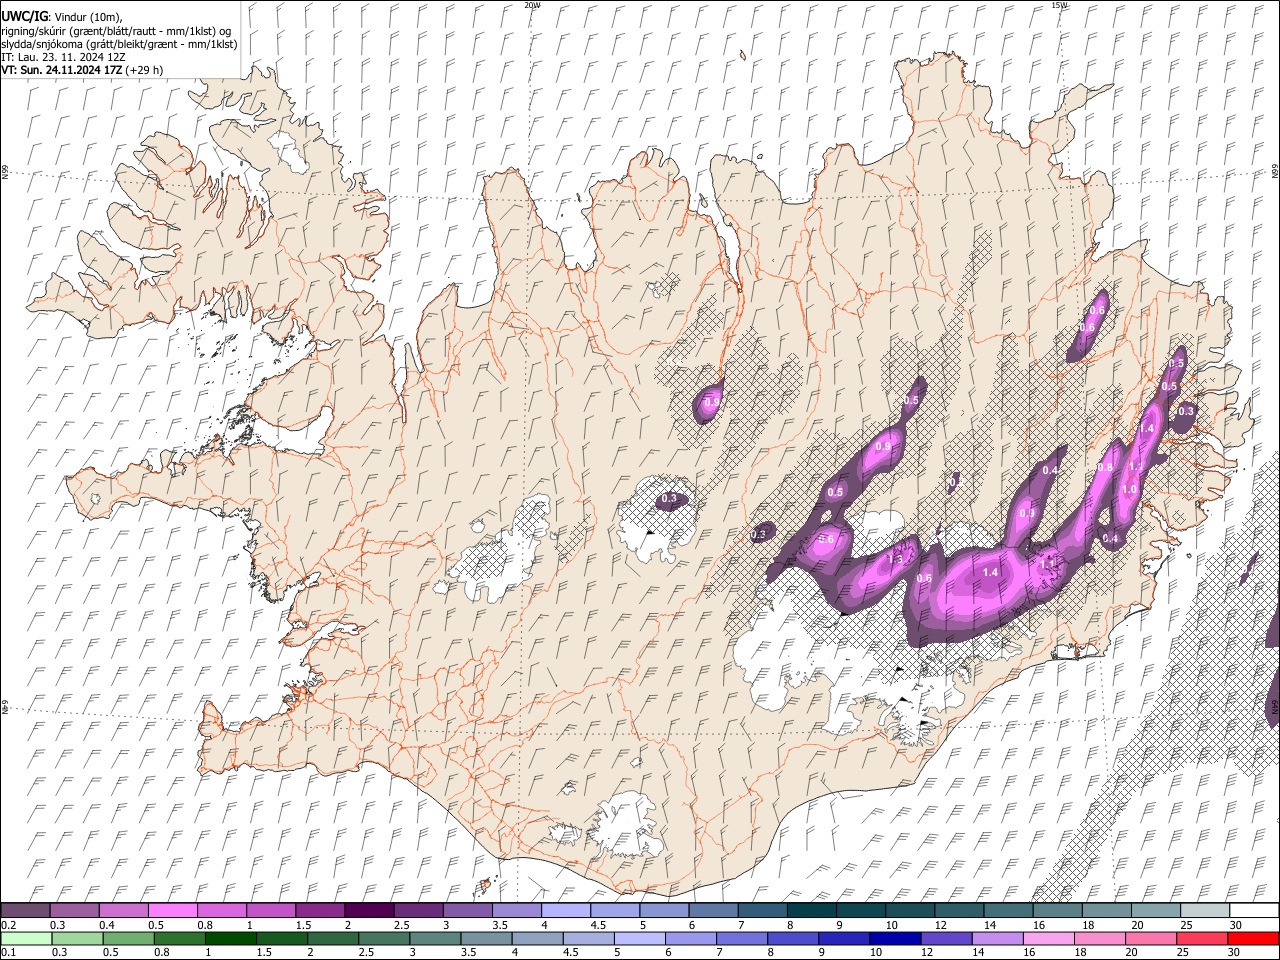
Task: Click the deep blue rain swatch starting at 10
Action: [895, 938]
